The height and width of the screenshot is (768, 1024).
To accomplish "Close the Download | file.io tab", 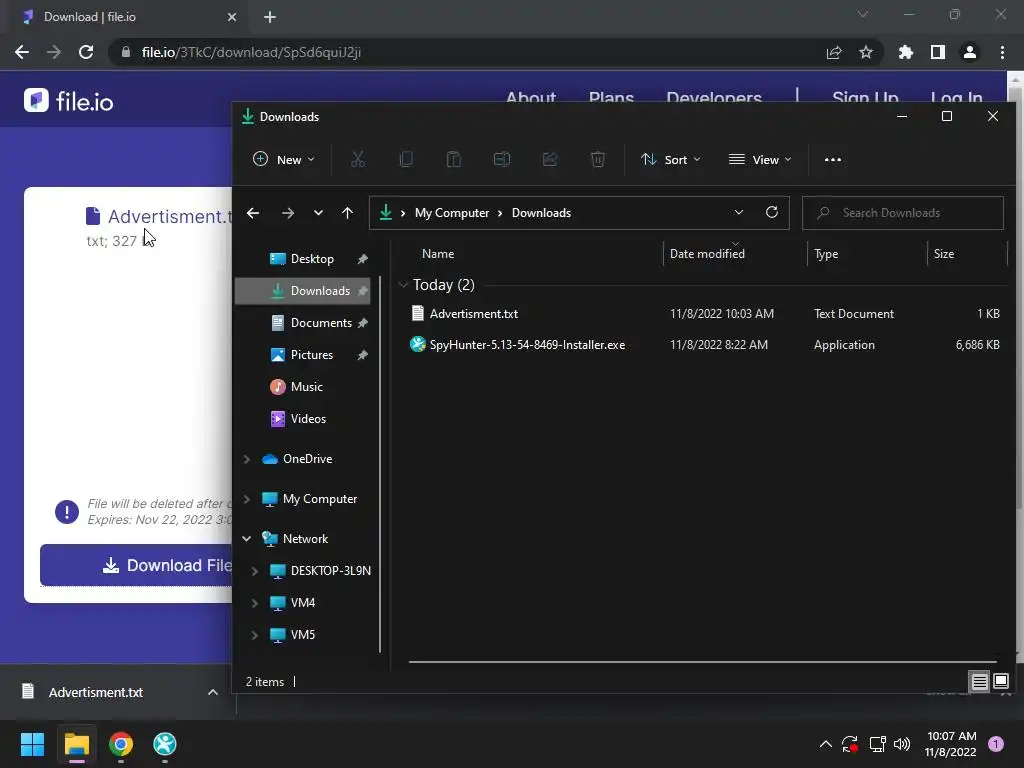I will pos(232,17).
